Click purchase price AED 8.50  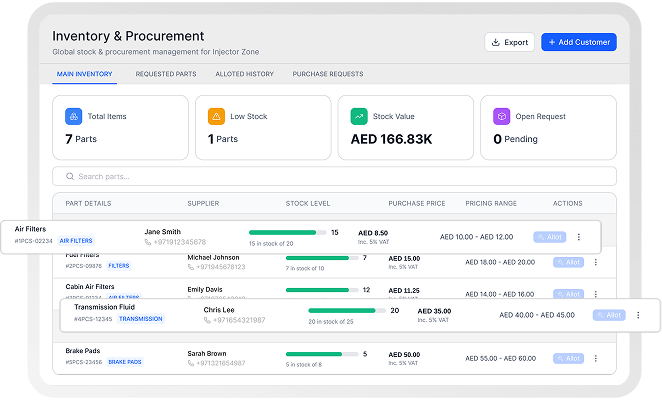[x=373, y=233]
